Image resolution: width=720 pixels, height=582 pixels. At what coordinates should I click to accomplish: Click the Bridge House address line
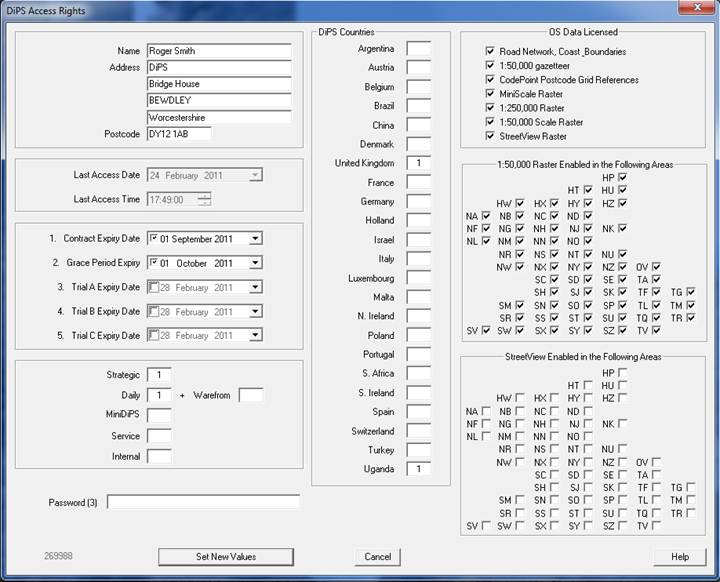219,84
